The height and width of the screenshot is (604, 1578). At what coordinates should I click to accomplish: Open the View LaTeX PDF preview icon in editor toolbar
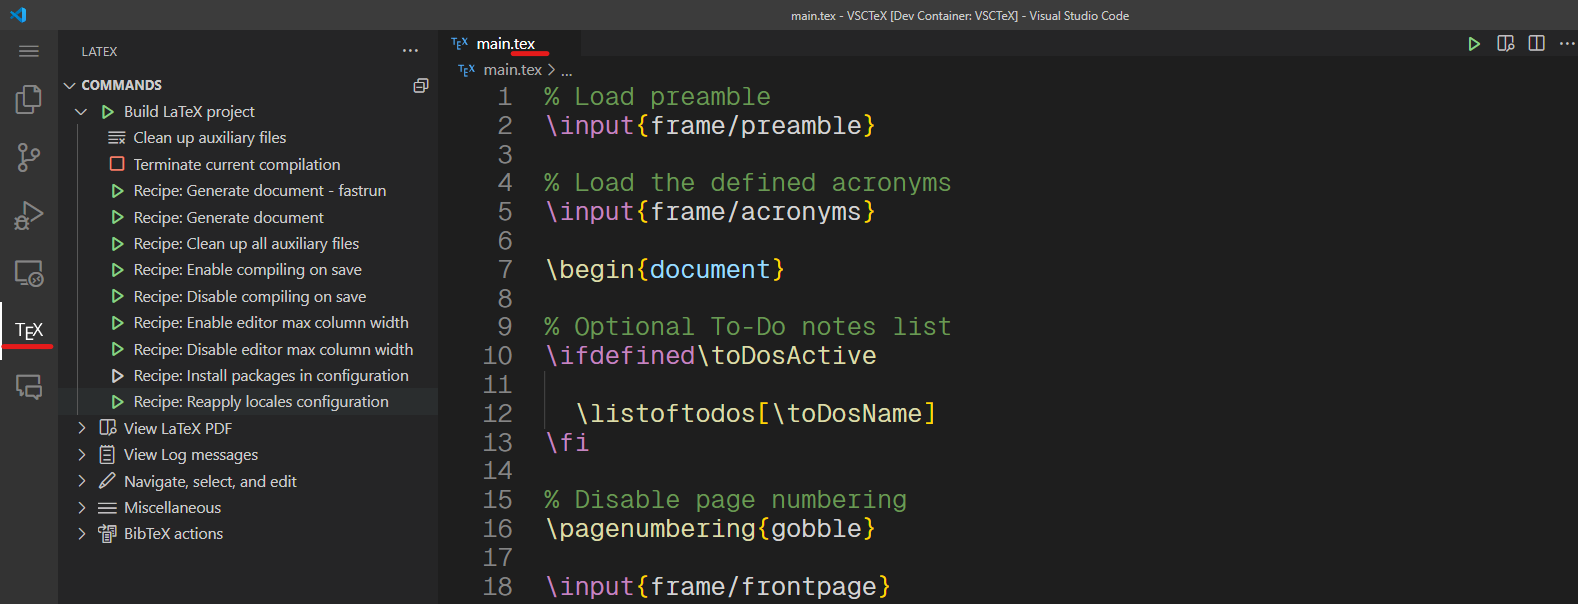coord(1505,43)
